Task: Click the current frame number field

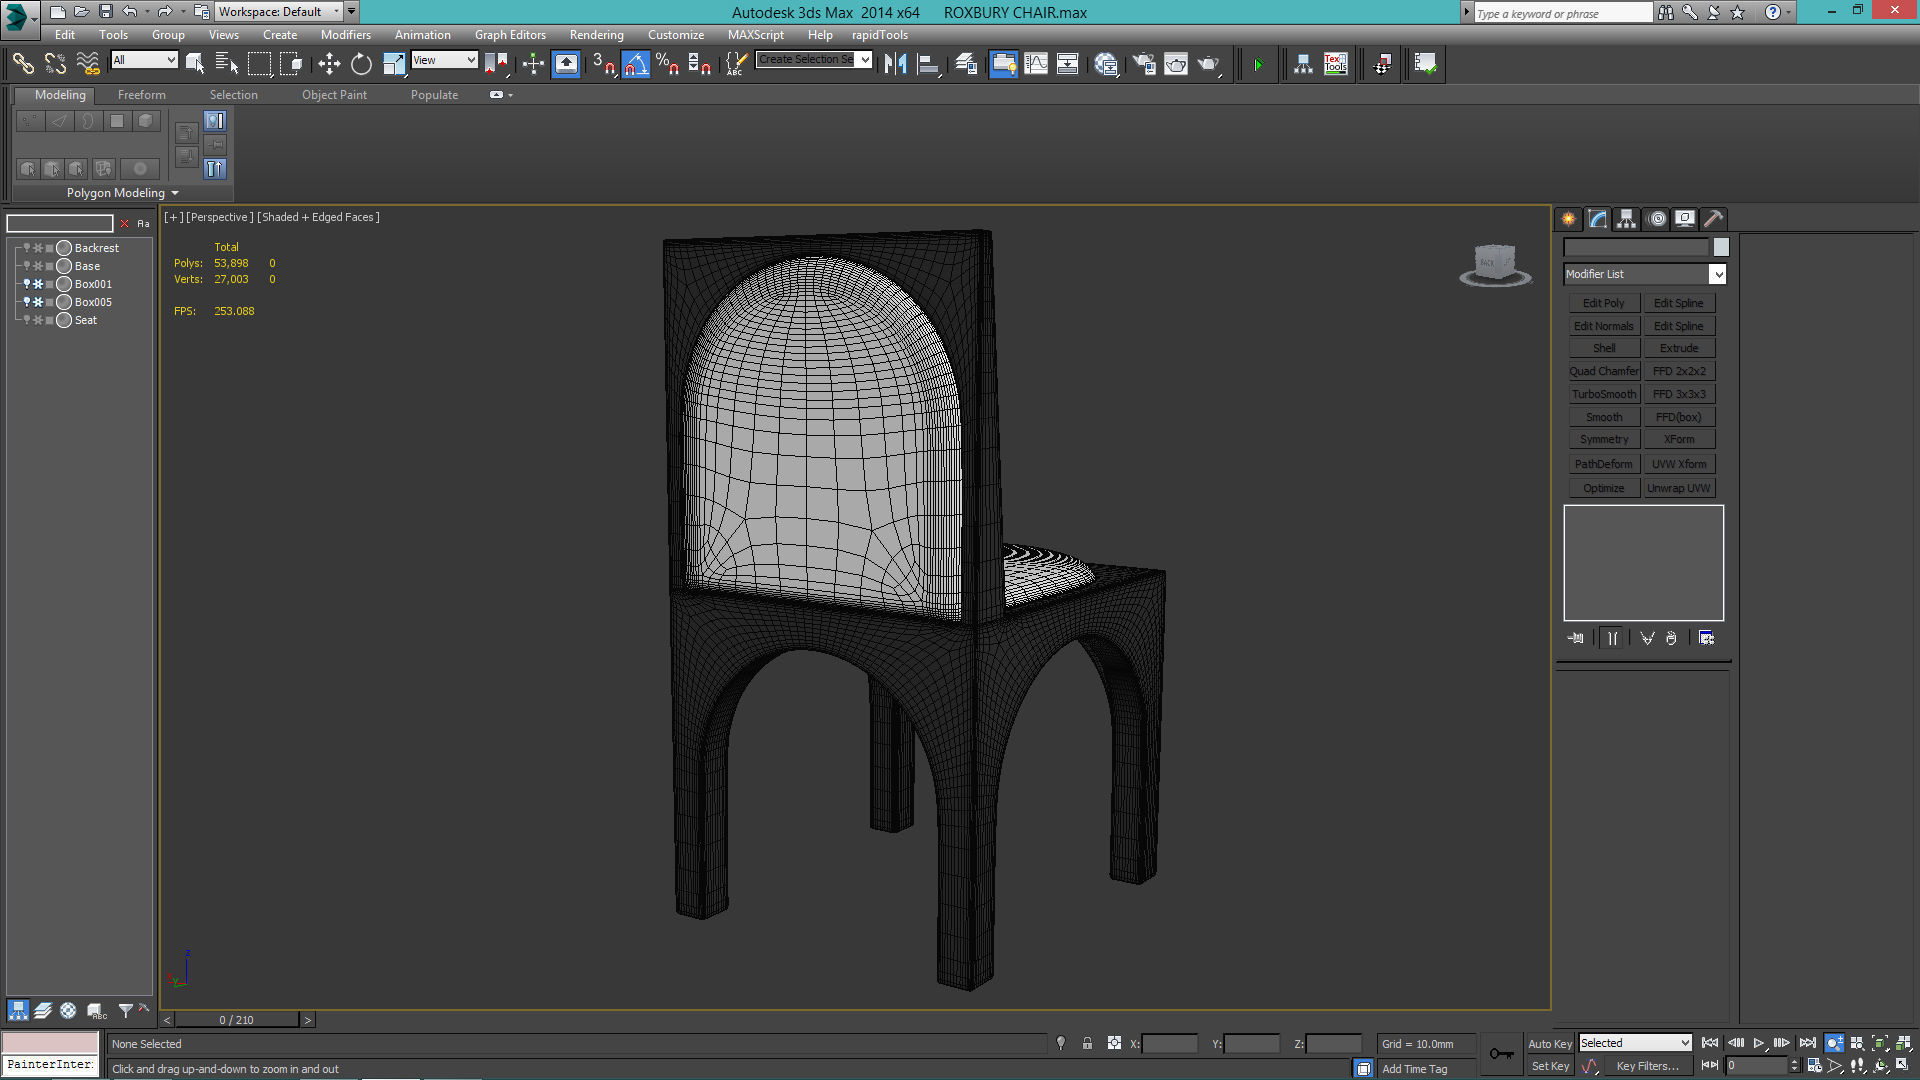Action: (1757, 1066)
